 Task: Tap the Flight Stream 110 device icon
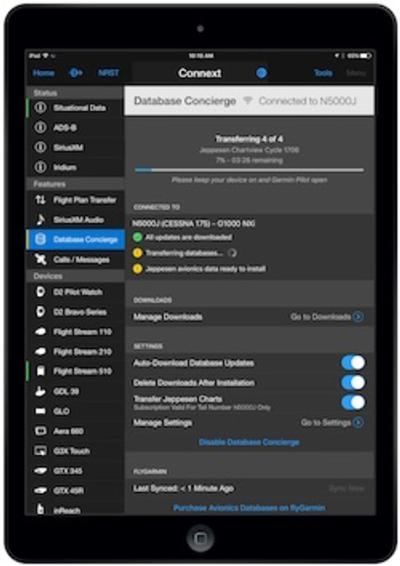40,332
